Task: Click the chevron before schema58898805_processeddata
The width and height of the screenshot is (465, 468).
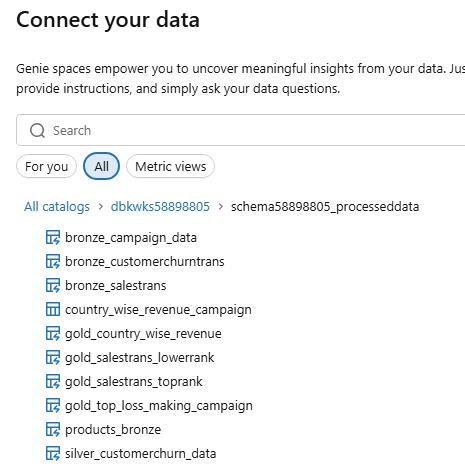Action: pos(220,207)
